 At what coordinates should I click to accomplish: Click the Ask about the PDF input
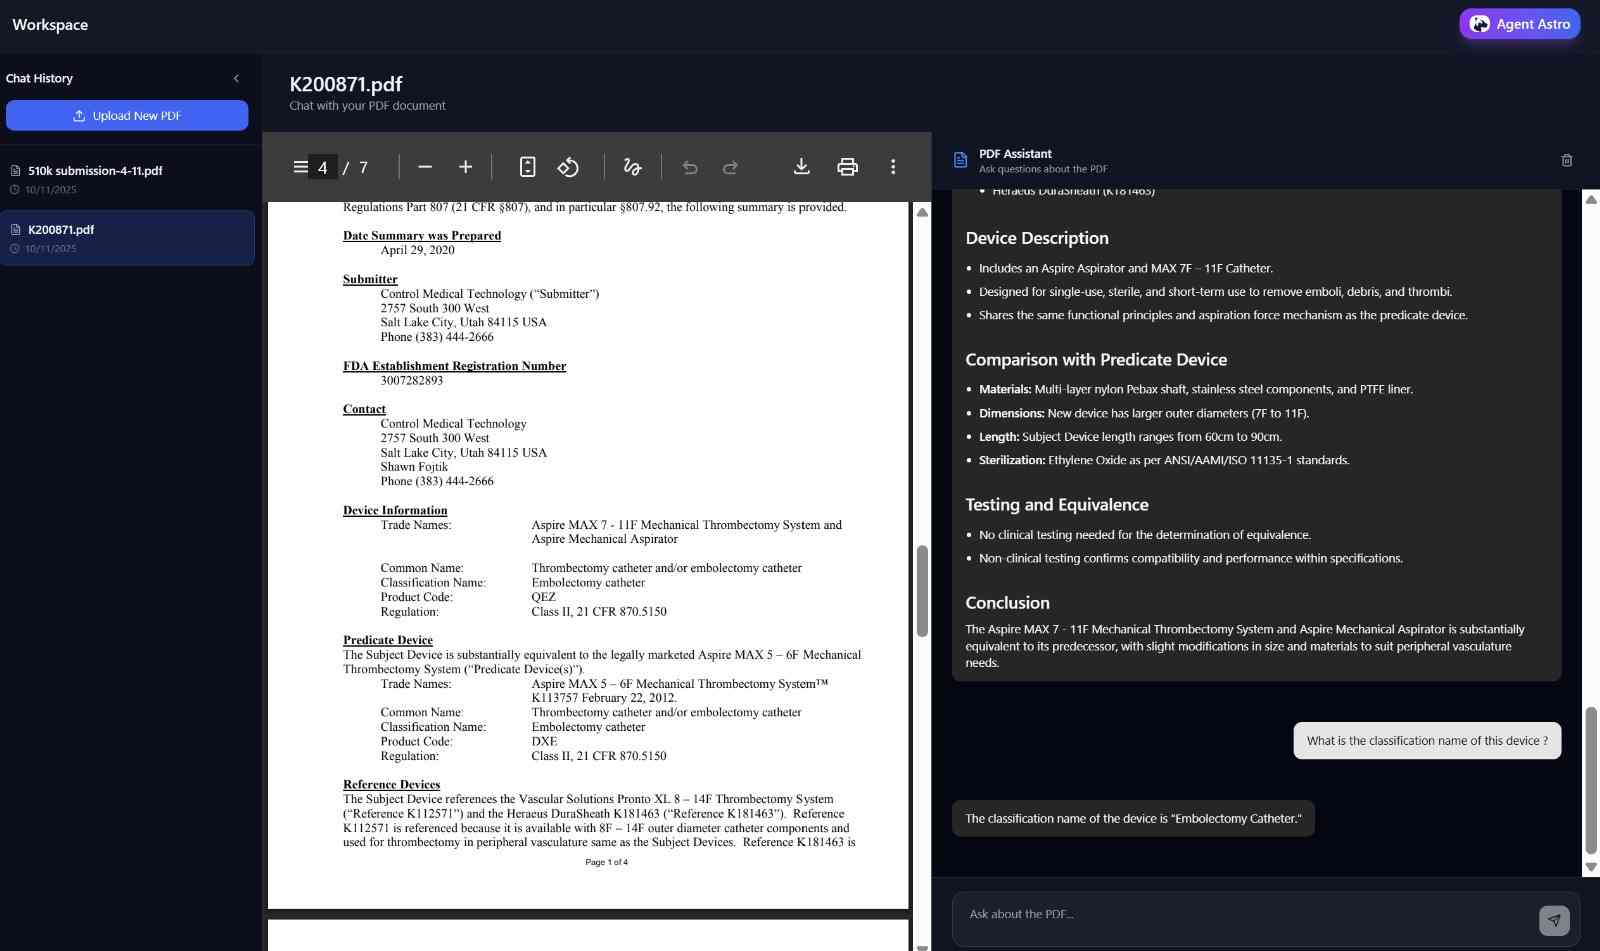pyautogui.click(x=1240, y=914)
